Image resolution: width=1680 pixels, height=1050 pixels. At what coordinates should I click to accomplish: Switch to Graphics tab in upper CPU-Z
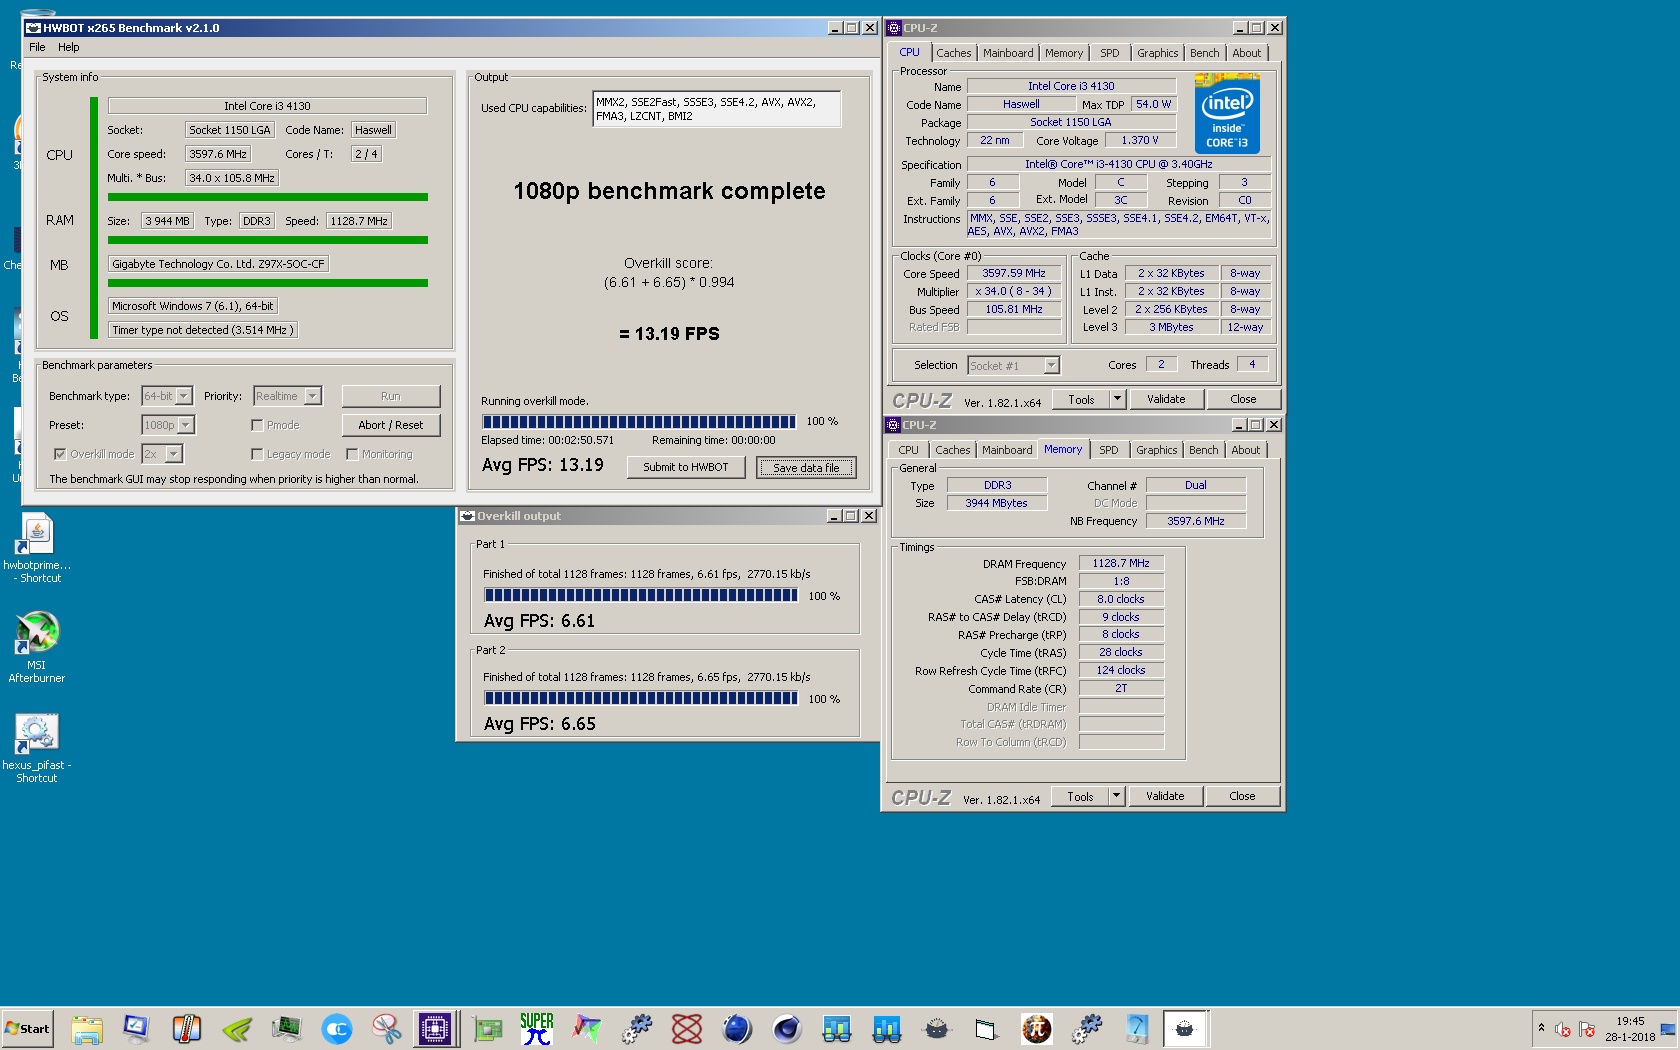pos(1157,53)
